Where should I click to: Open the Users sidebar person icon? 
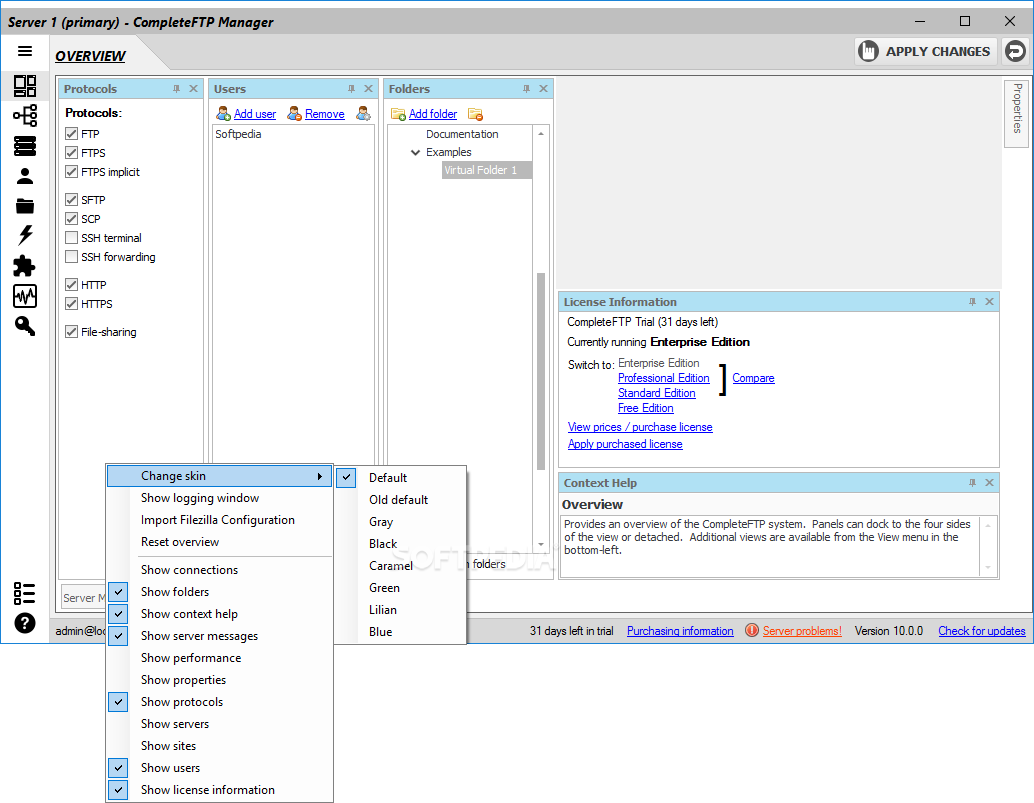(x=25, y=176)
